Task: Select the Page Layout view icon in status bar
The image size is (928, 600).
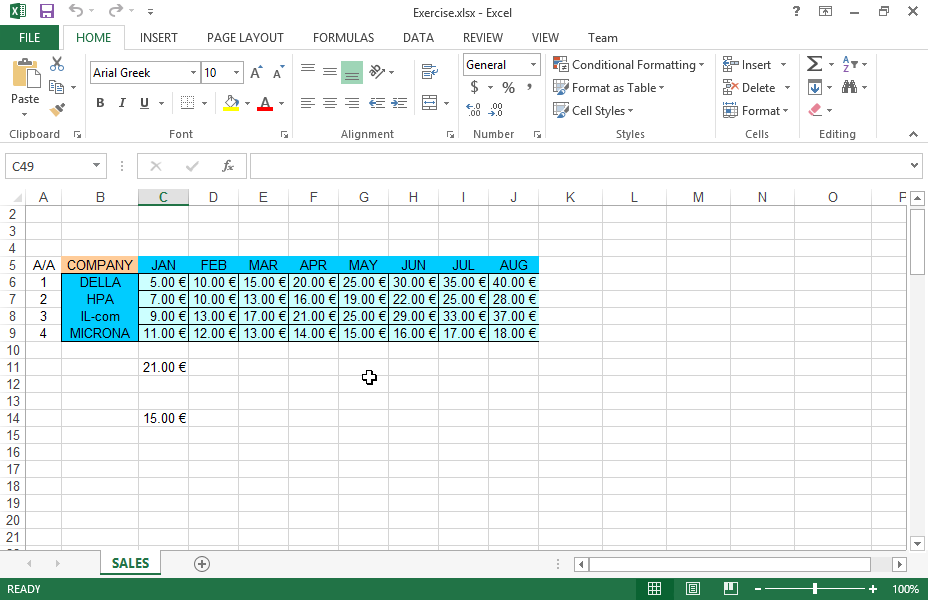Action: click(693, 588)
